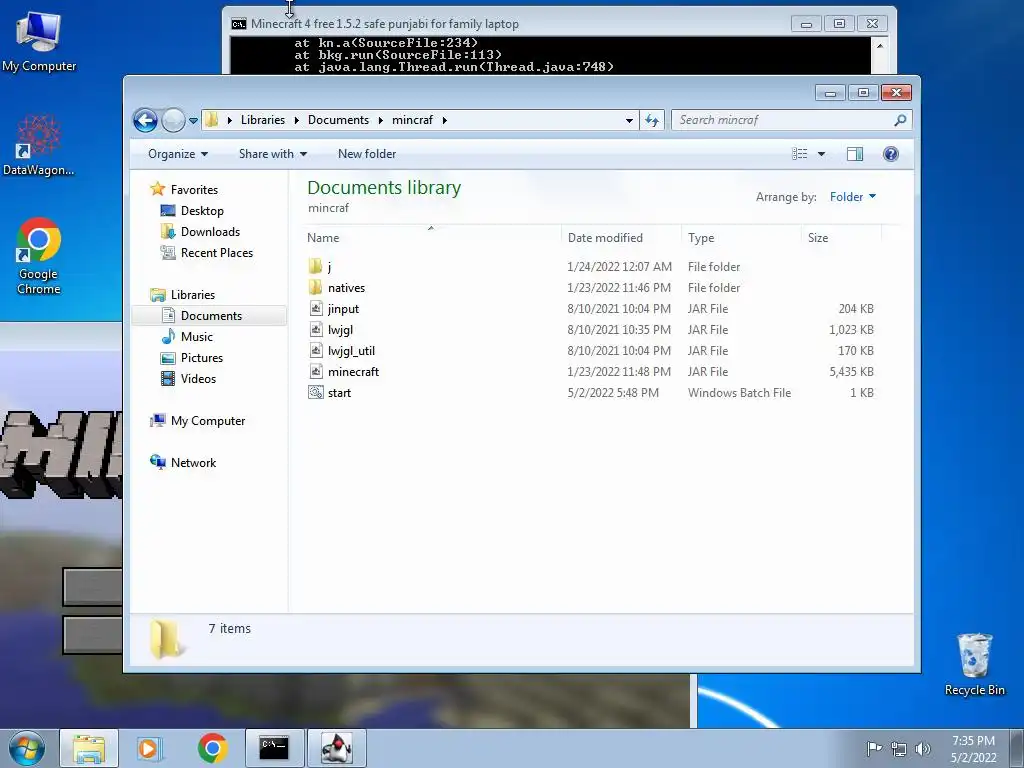This screenshot has width=1024, height=768.
Task: Open the Pictures library
Action: pos(202,358)
